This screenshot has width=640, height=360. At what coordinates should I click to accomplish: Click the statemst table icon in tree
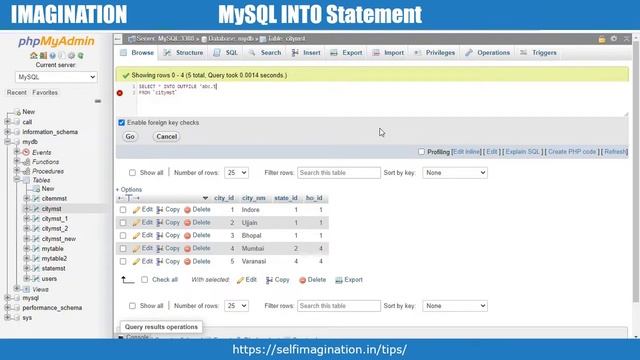36,269
